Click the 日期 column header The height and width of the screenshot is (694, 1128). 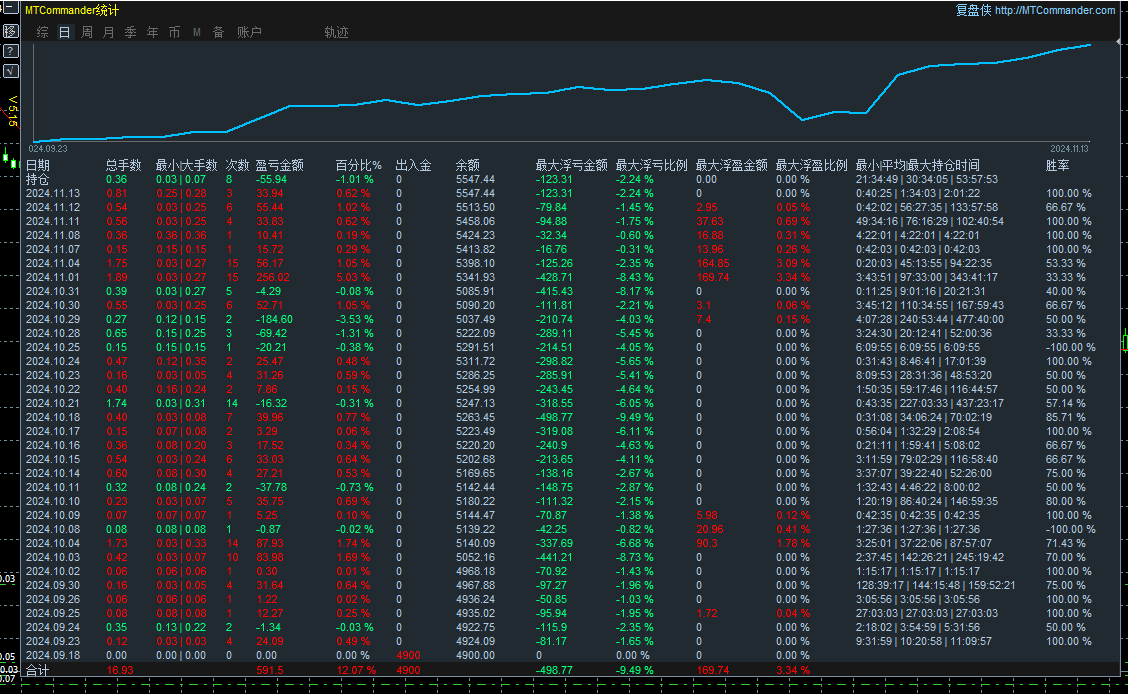pyautogui.click(x=37, y=165)
